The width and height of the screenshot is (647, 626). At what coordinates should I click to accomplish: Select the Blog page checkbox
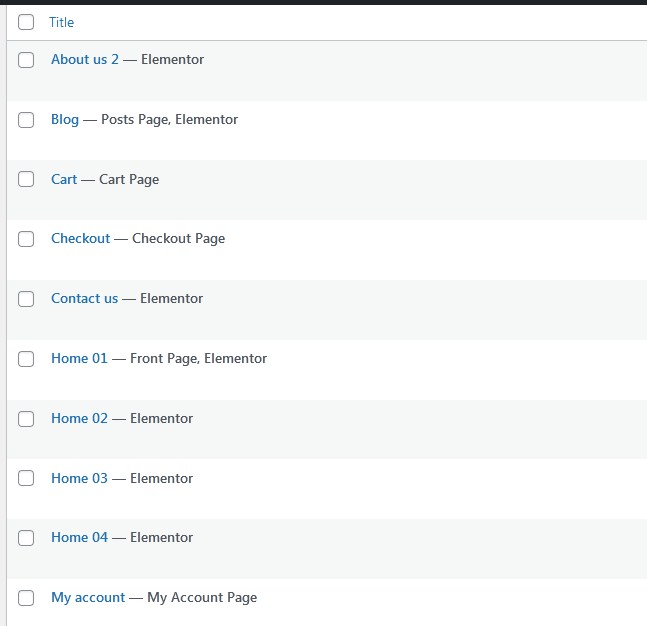26,120
